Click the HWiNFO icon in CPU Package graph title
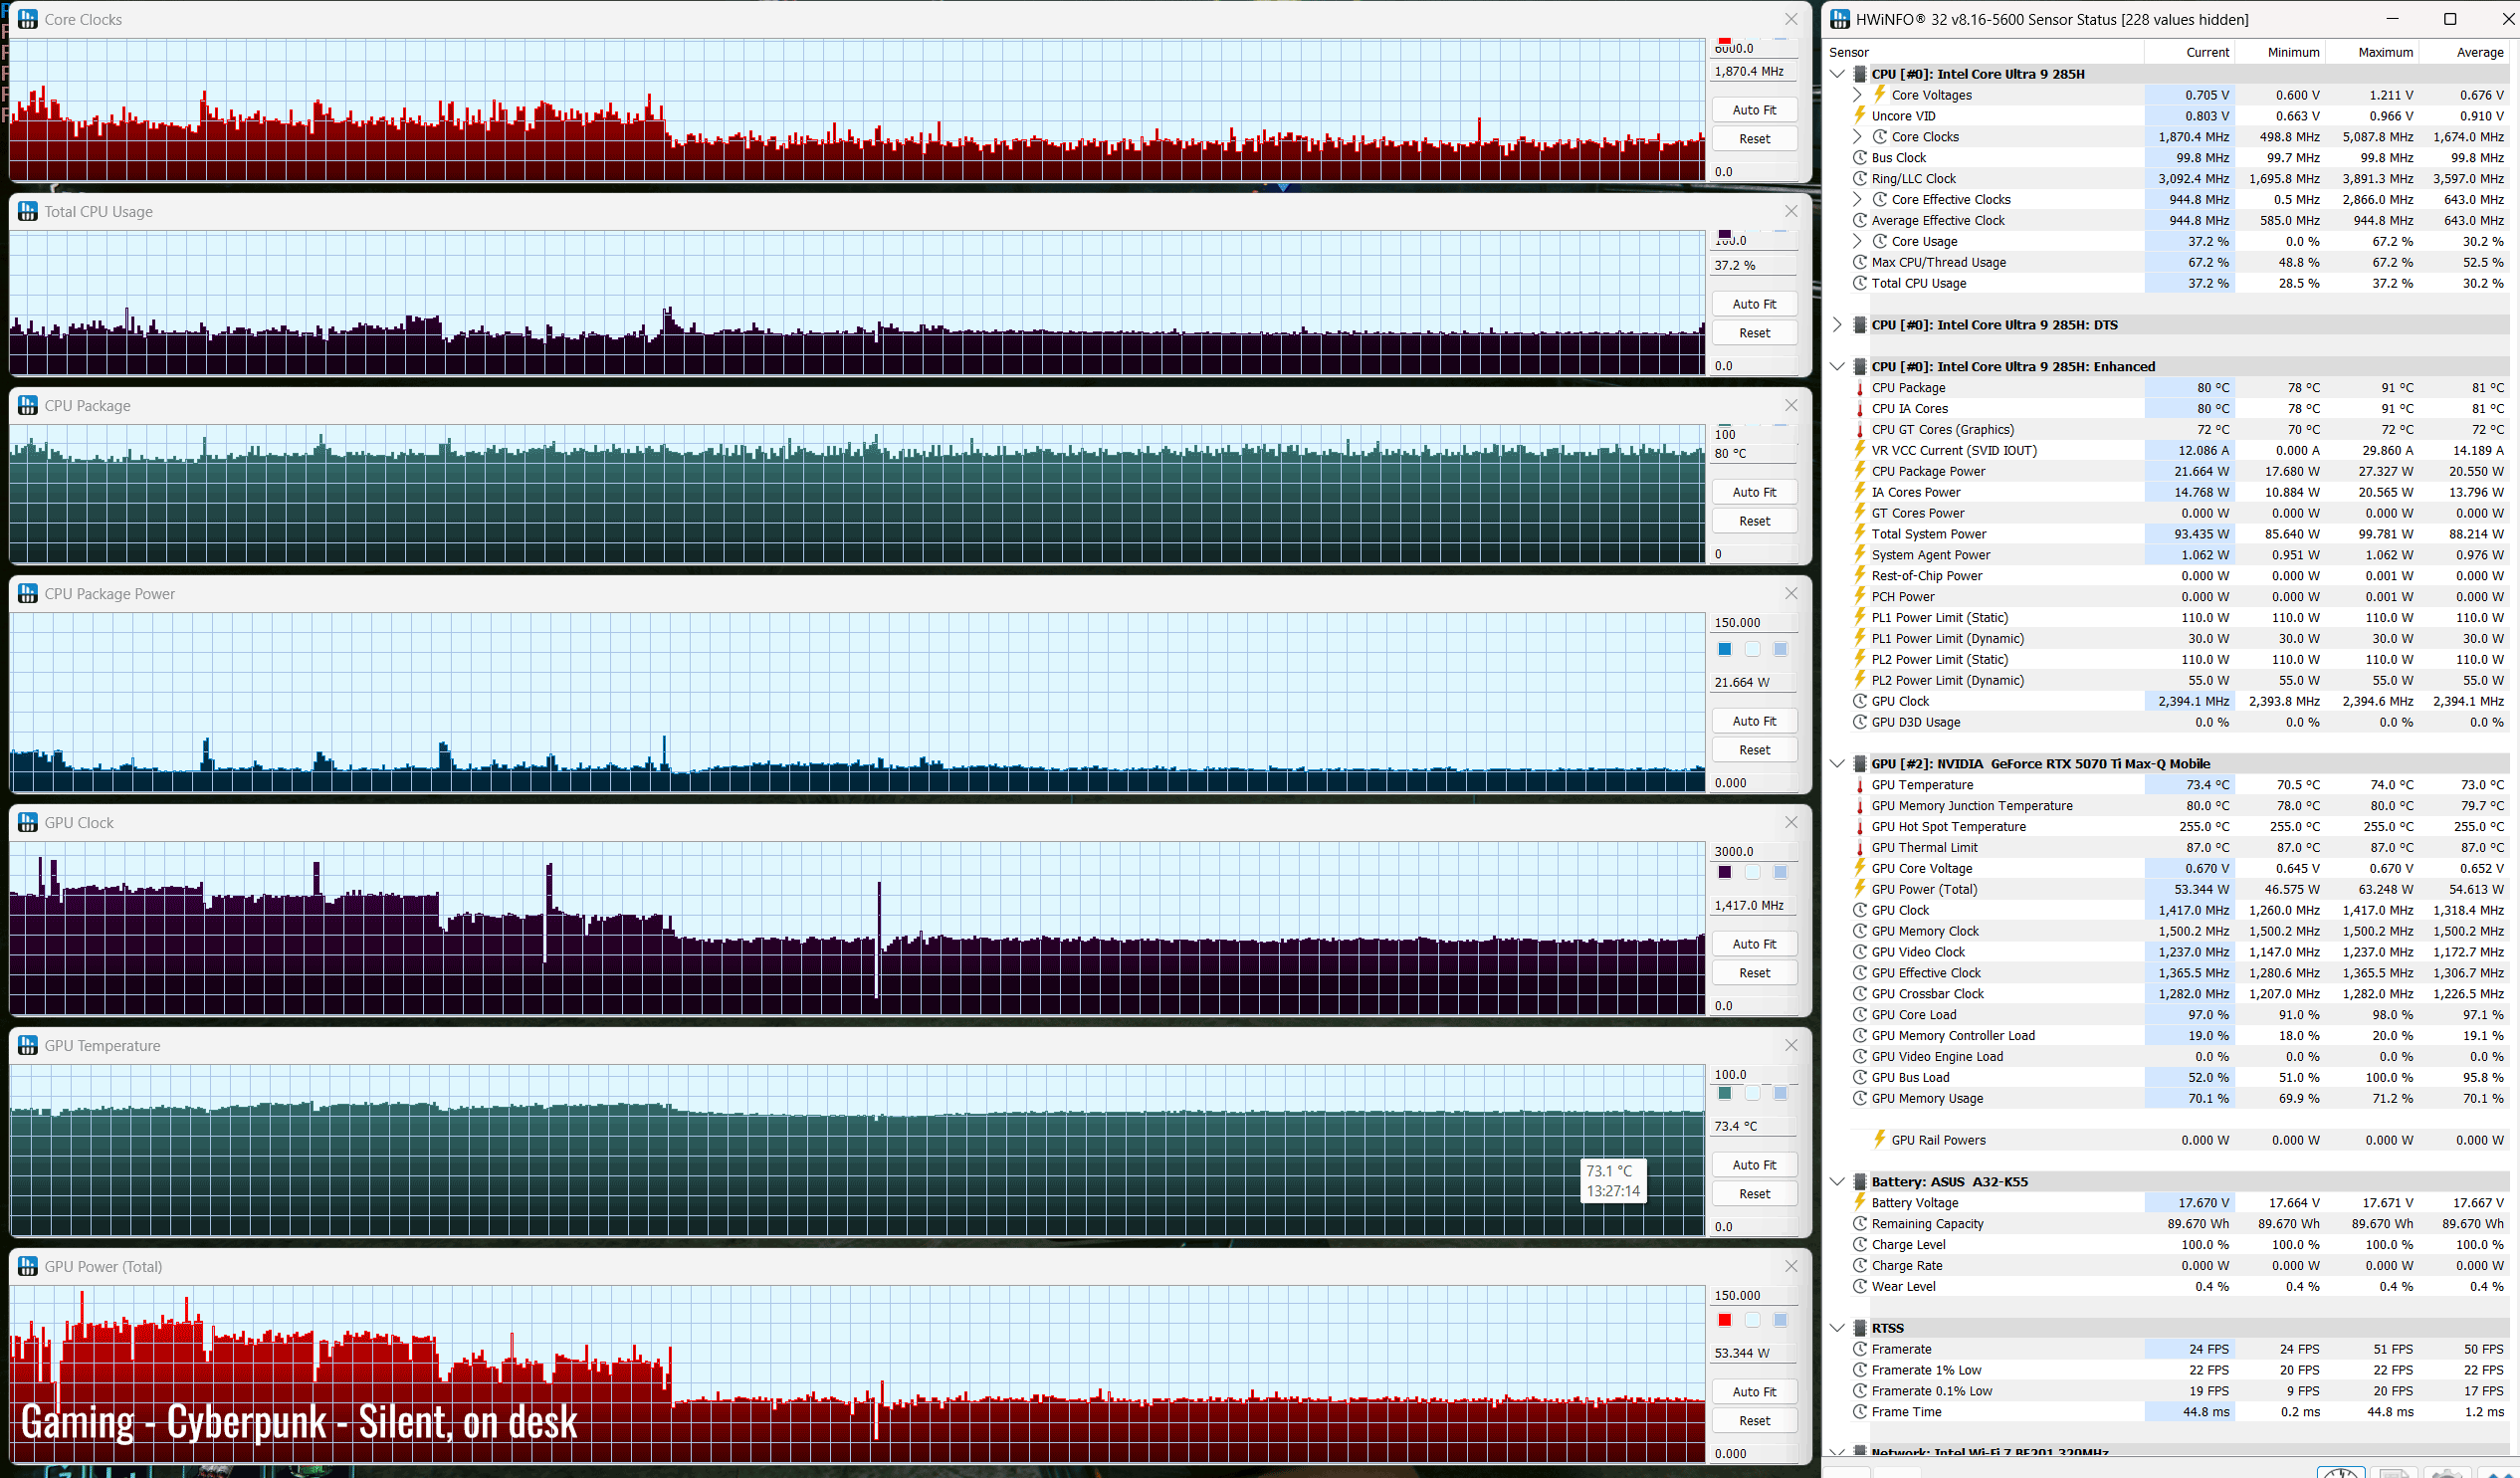2520x1478 pixels. coord(28,405)
